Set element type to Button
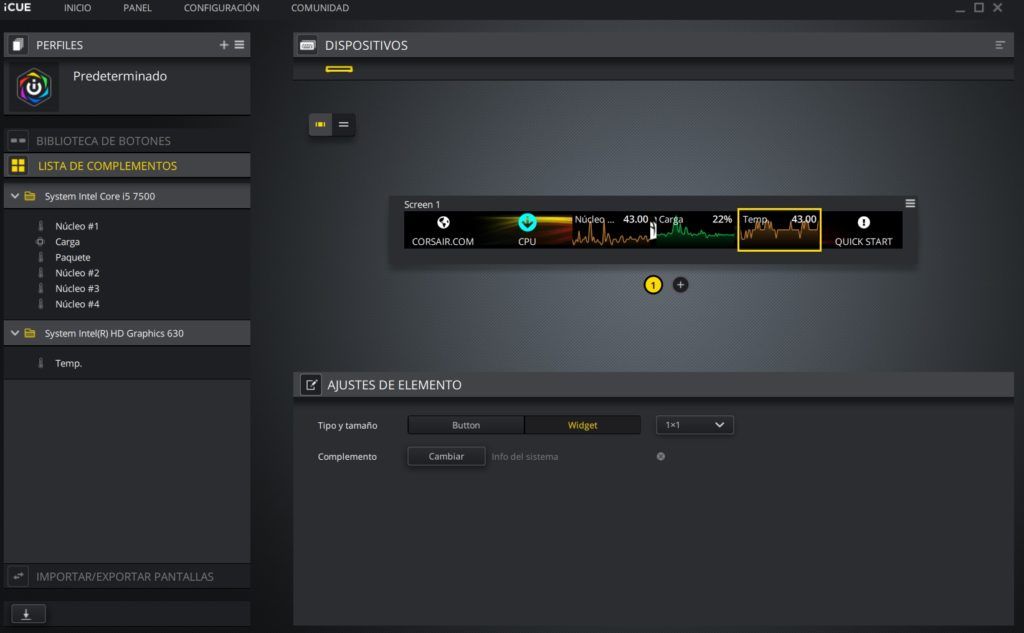The height and width of the screenshot is (633, 1024). pyautogui.click(x=466, y=425)
